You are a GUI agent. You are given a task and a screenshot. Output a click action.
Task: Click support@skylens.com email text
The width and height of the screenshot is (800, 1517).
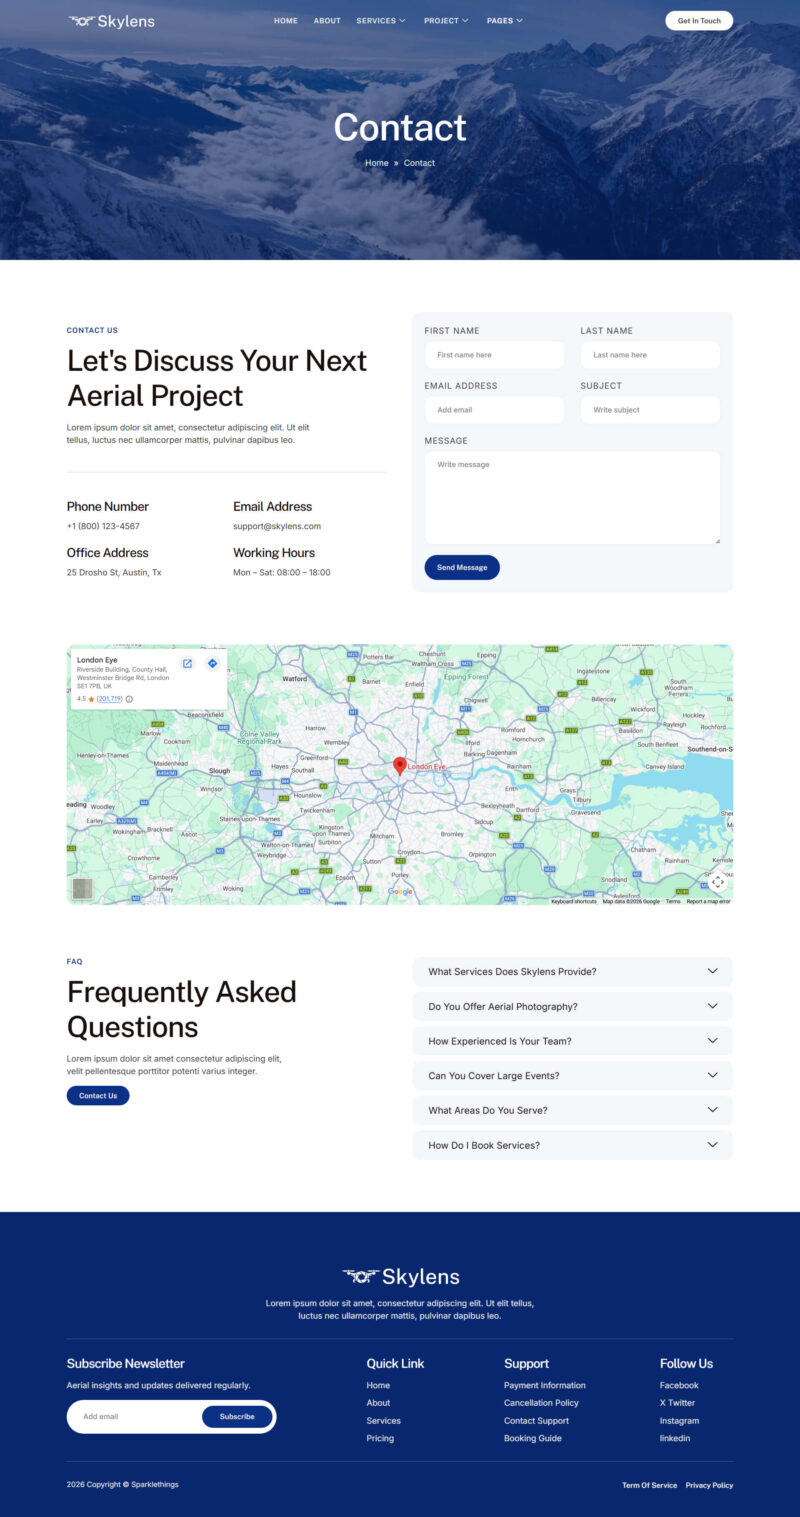pos(277,526)
